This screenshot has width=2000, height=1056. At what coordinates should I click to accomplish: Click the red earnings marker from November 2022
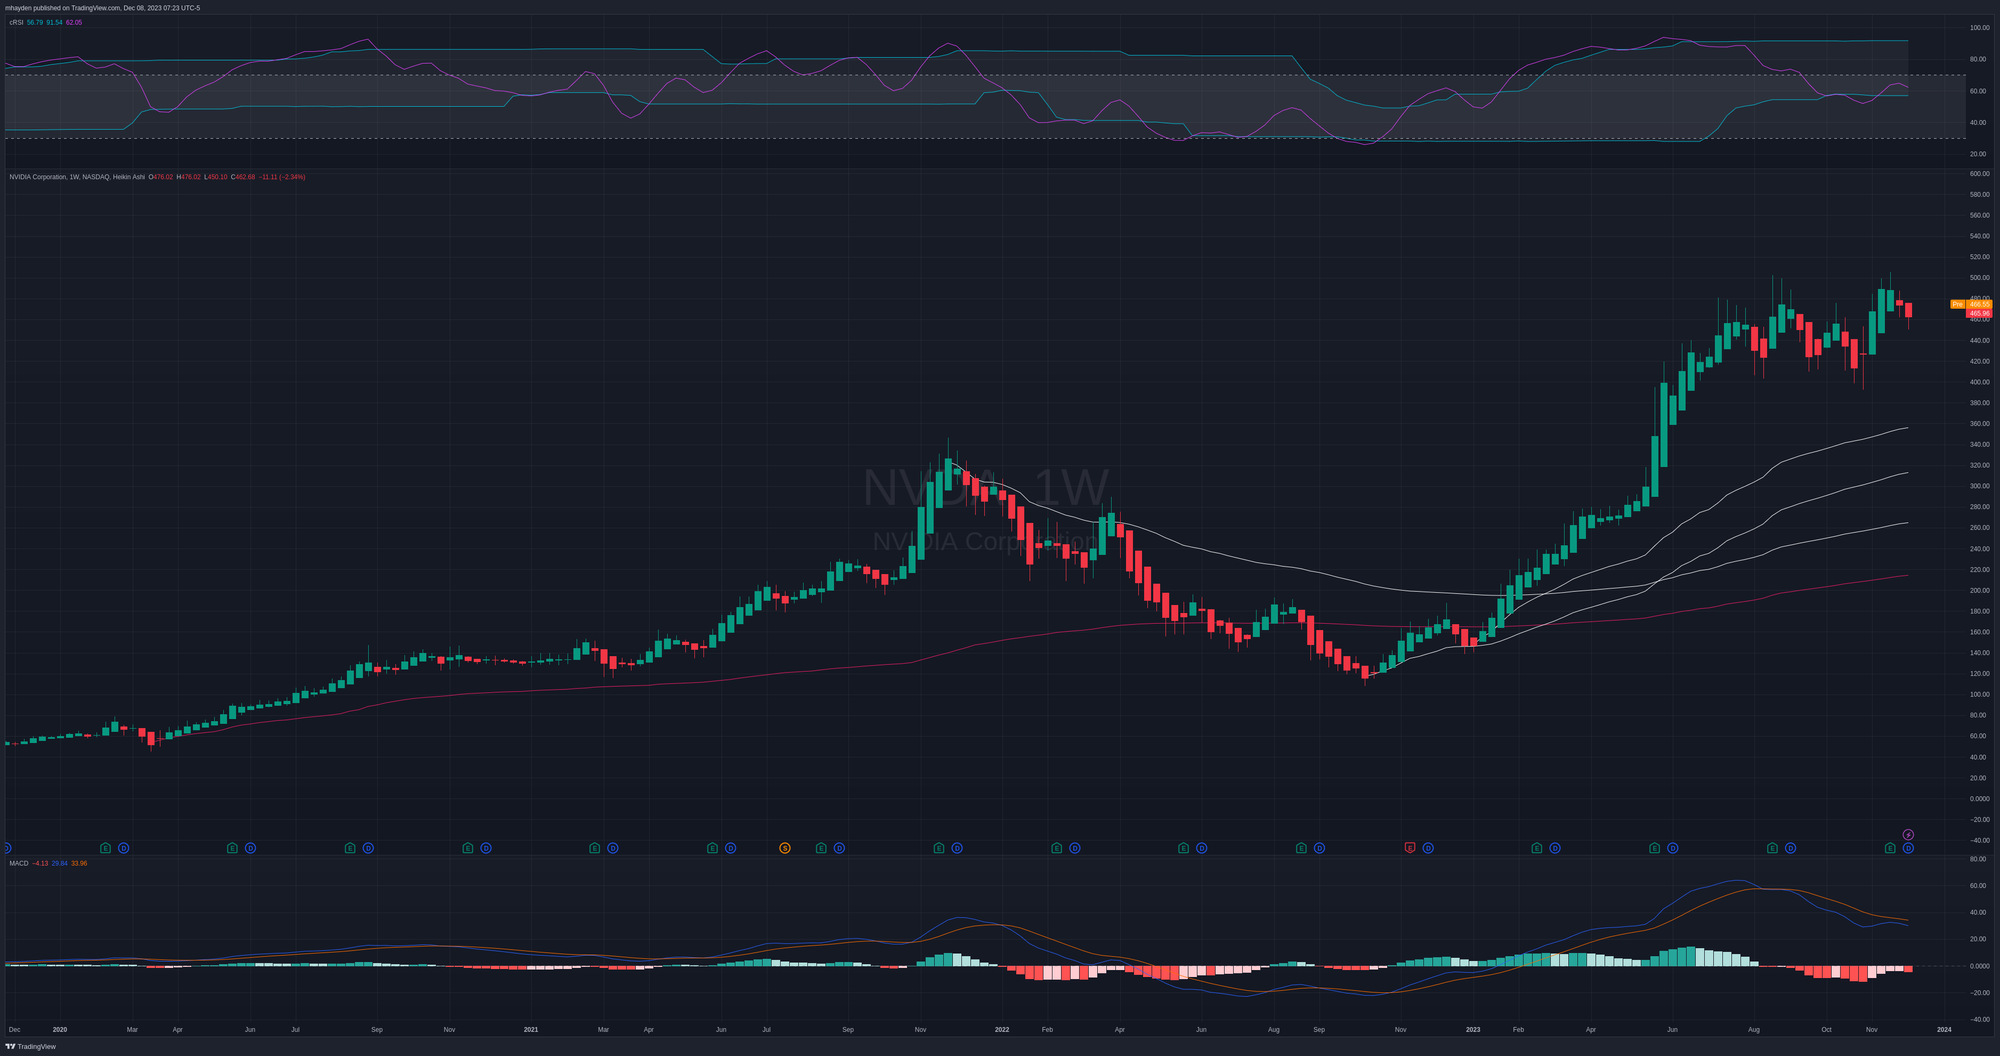point(1410,848)
